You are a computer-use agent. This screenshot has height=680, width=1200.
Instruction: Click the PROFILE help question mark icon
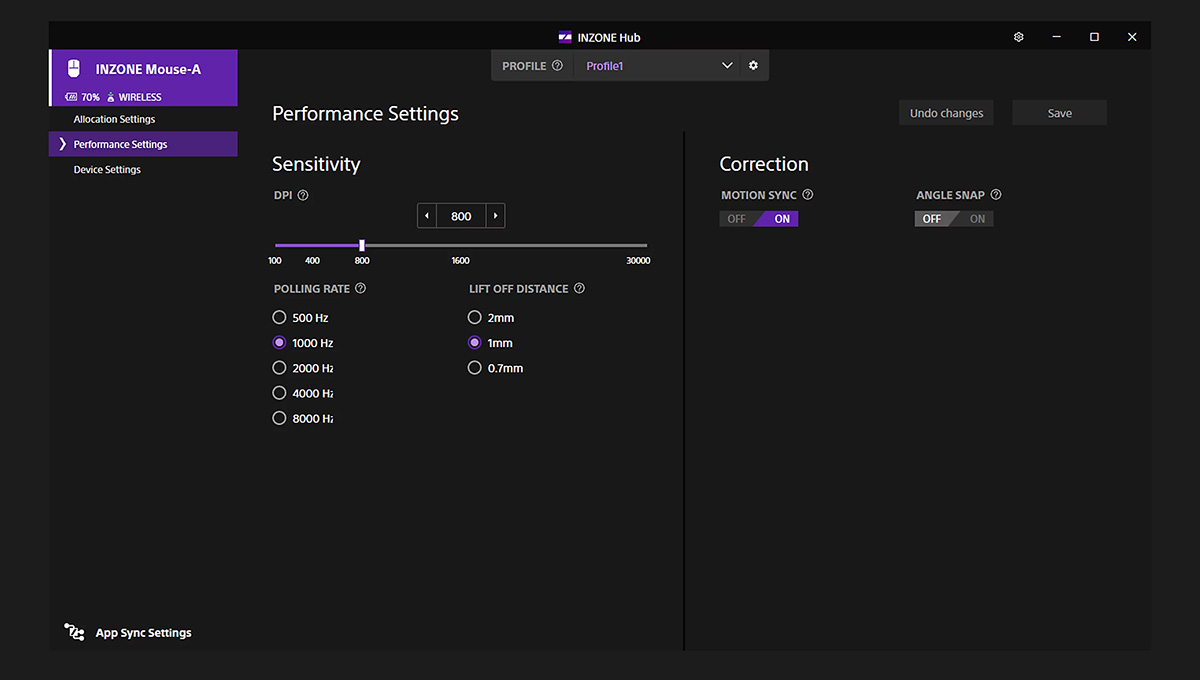coord(557,66)
